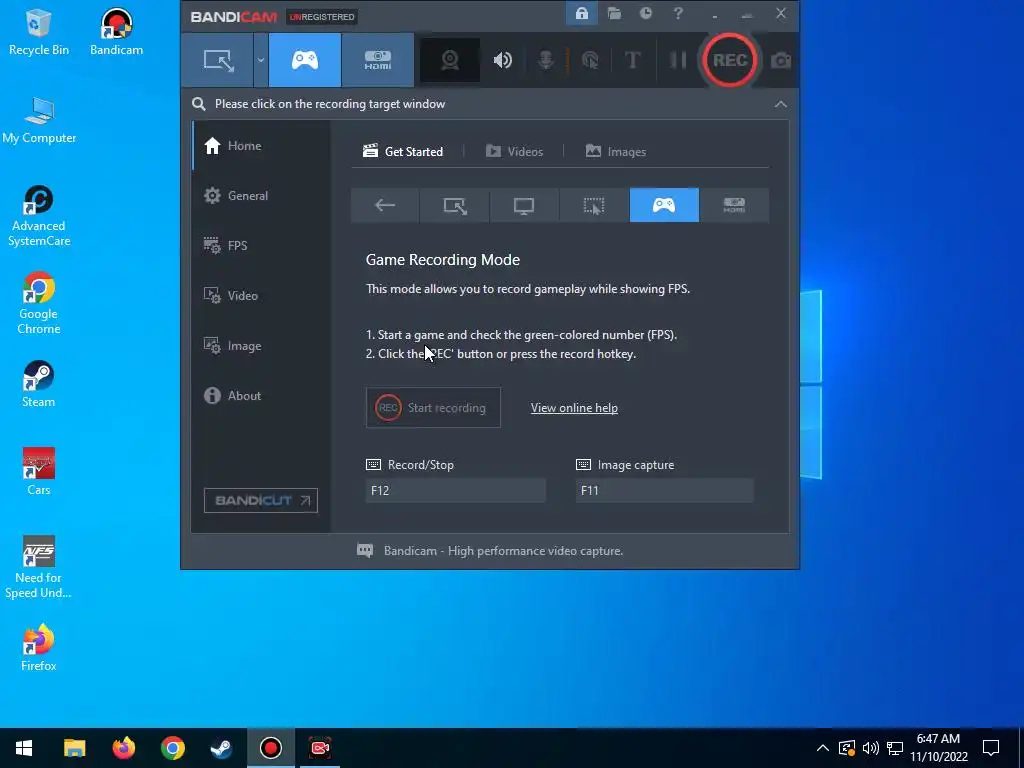Open Home in the sidebar
The image size is (1024, 768).
point(261,146)
